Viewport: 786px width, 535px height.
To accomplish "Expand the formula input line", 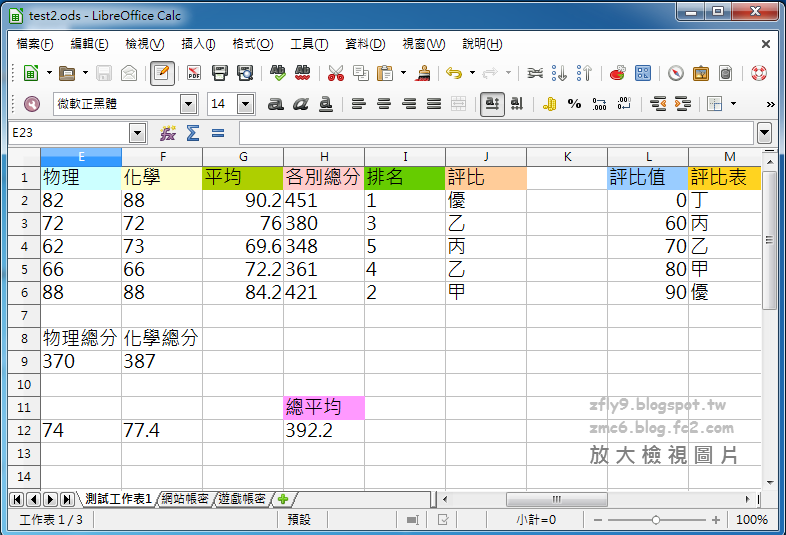I will pyautogui.click(x=764, y=133).
